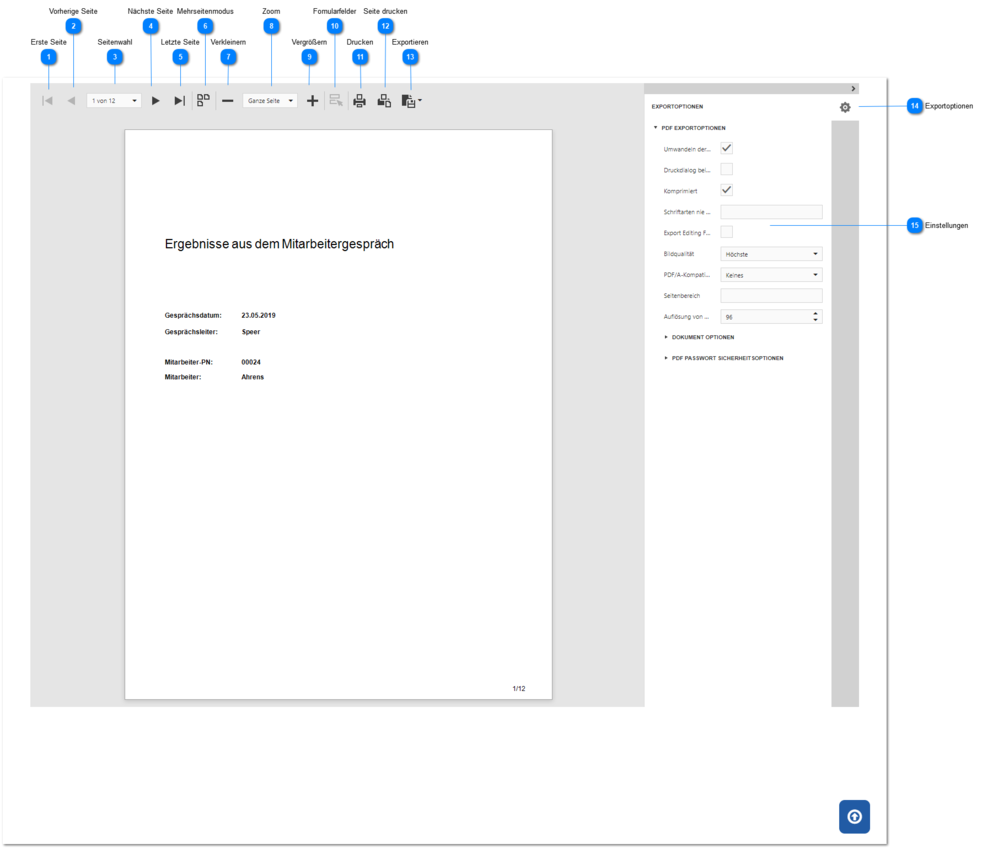Click the next page arrow
The image size is (982, 849).
click(155, 101)
